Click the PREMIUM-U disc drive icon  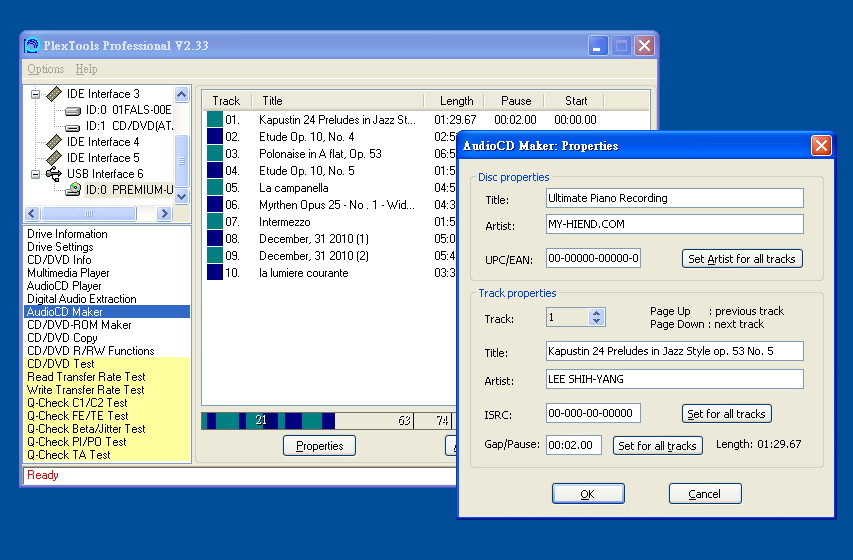[x=73, y=189]
